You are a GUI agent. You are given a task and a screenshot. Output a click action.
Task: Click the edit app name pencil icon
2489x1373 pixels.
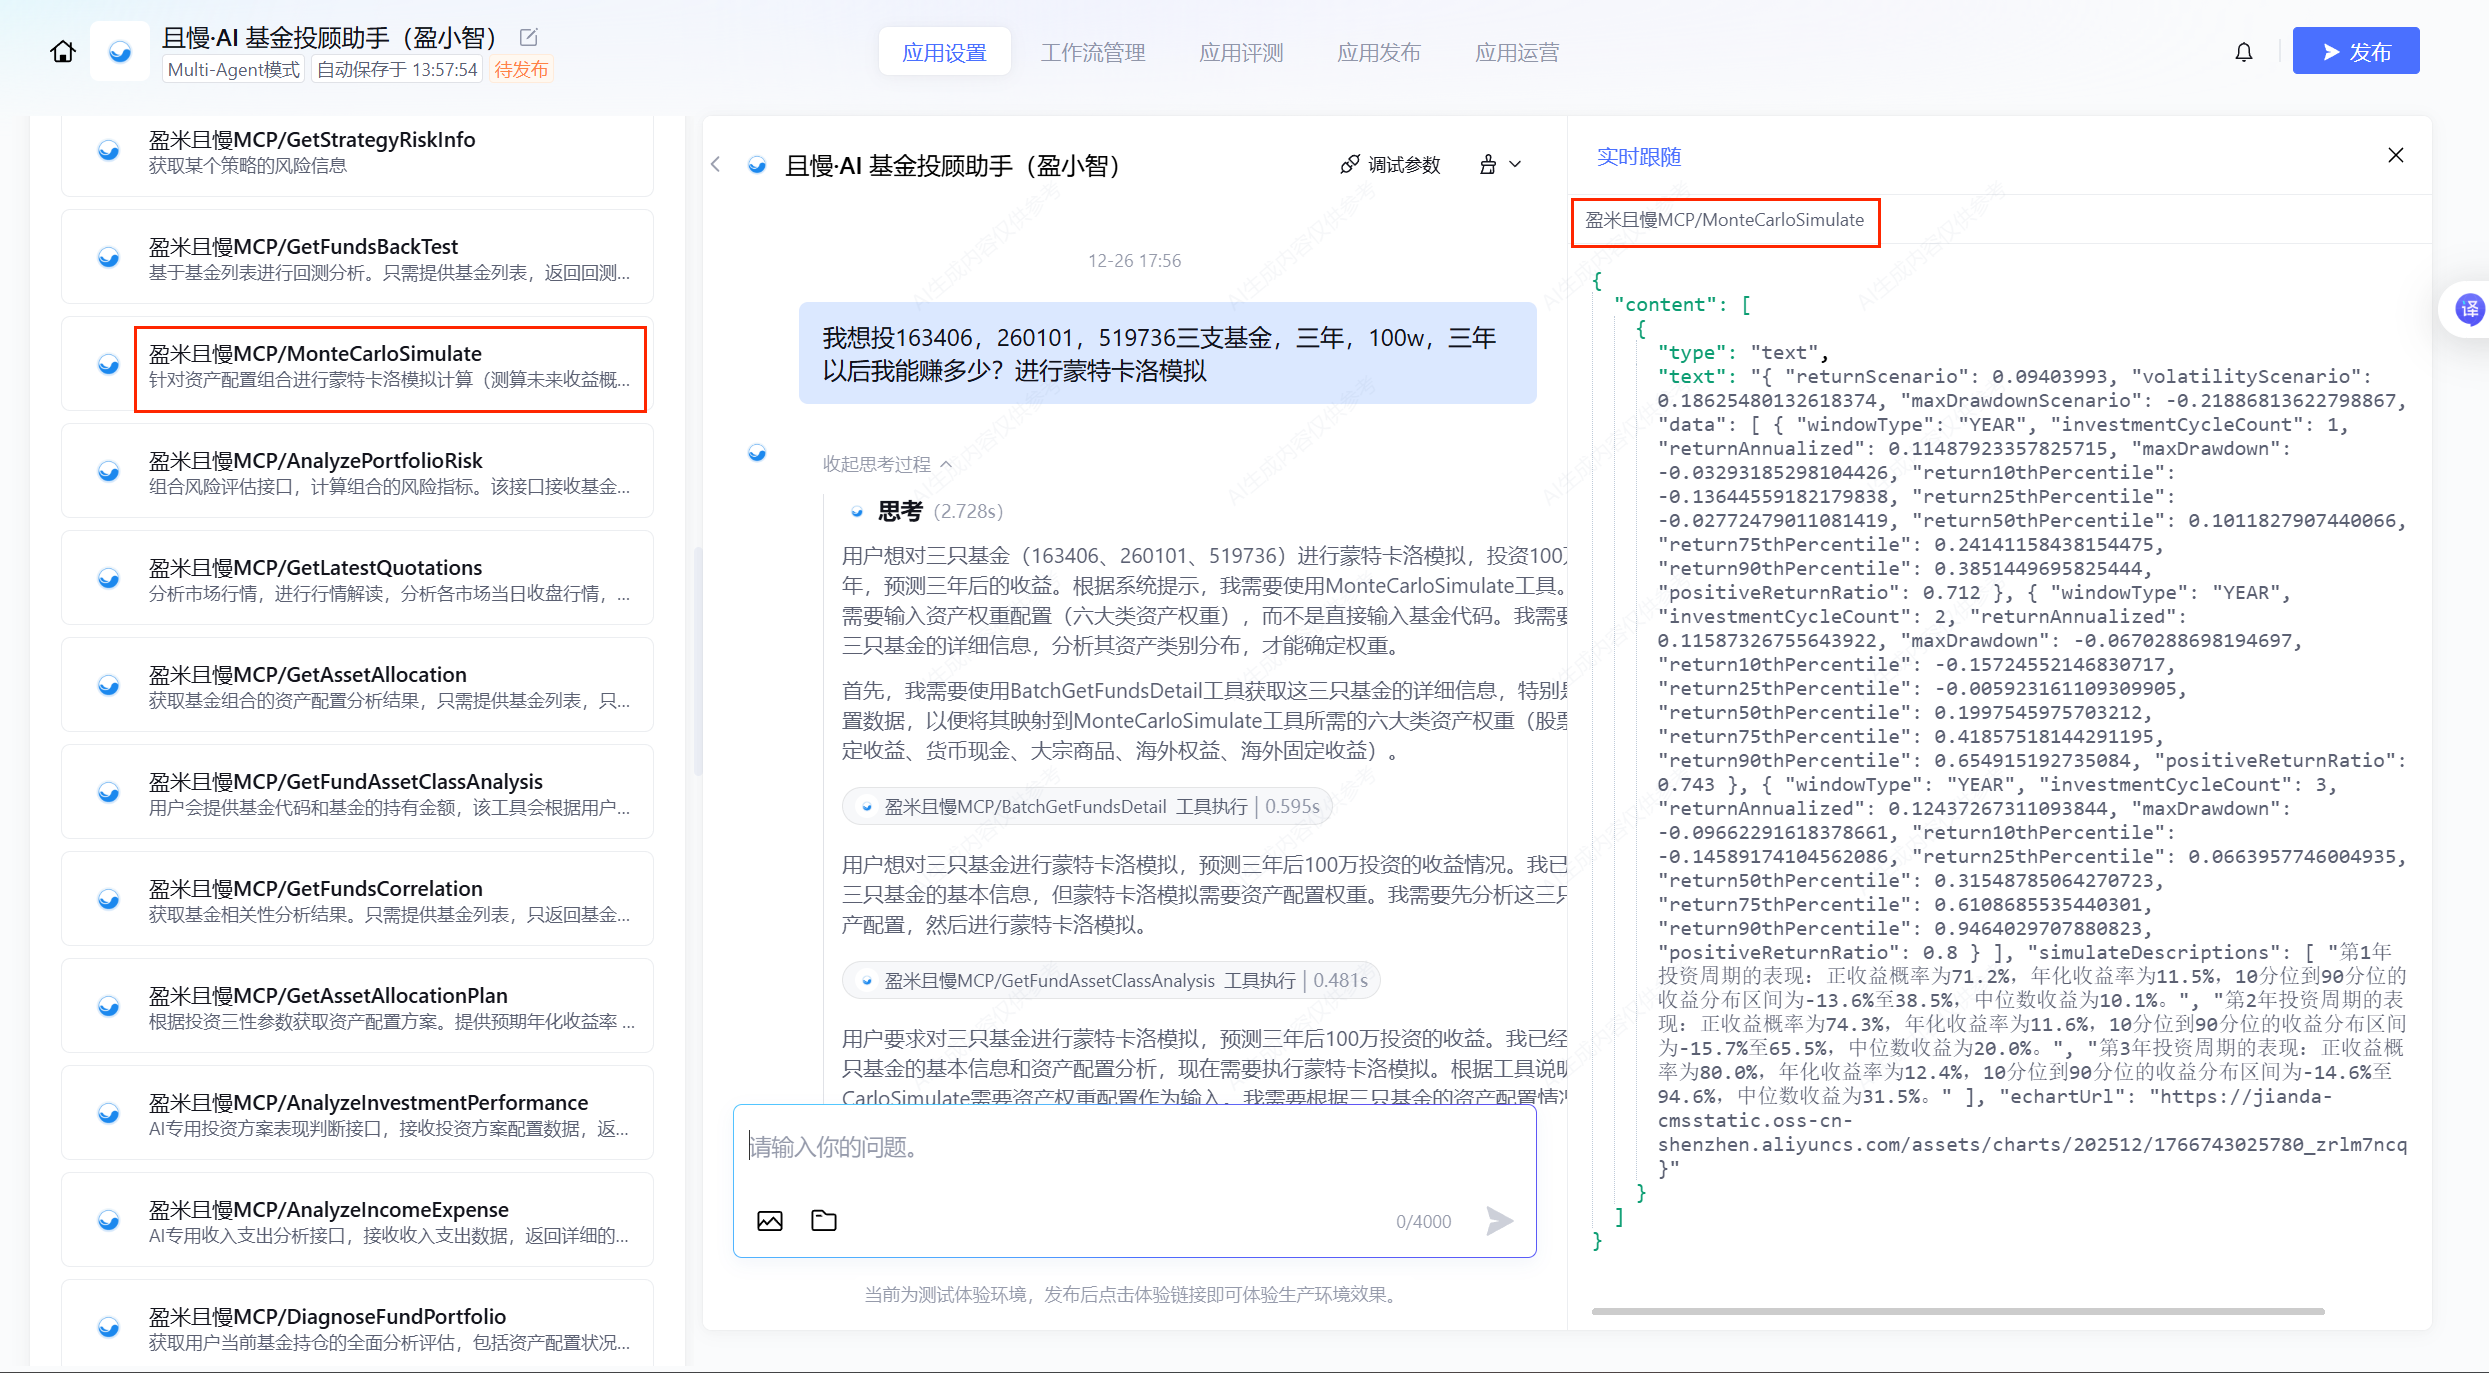click(x=529, y=38)
